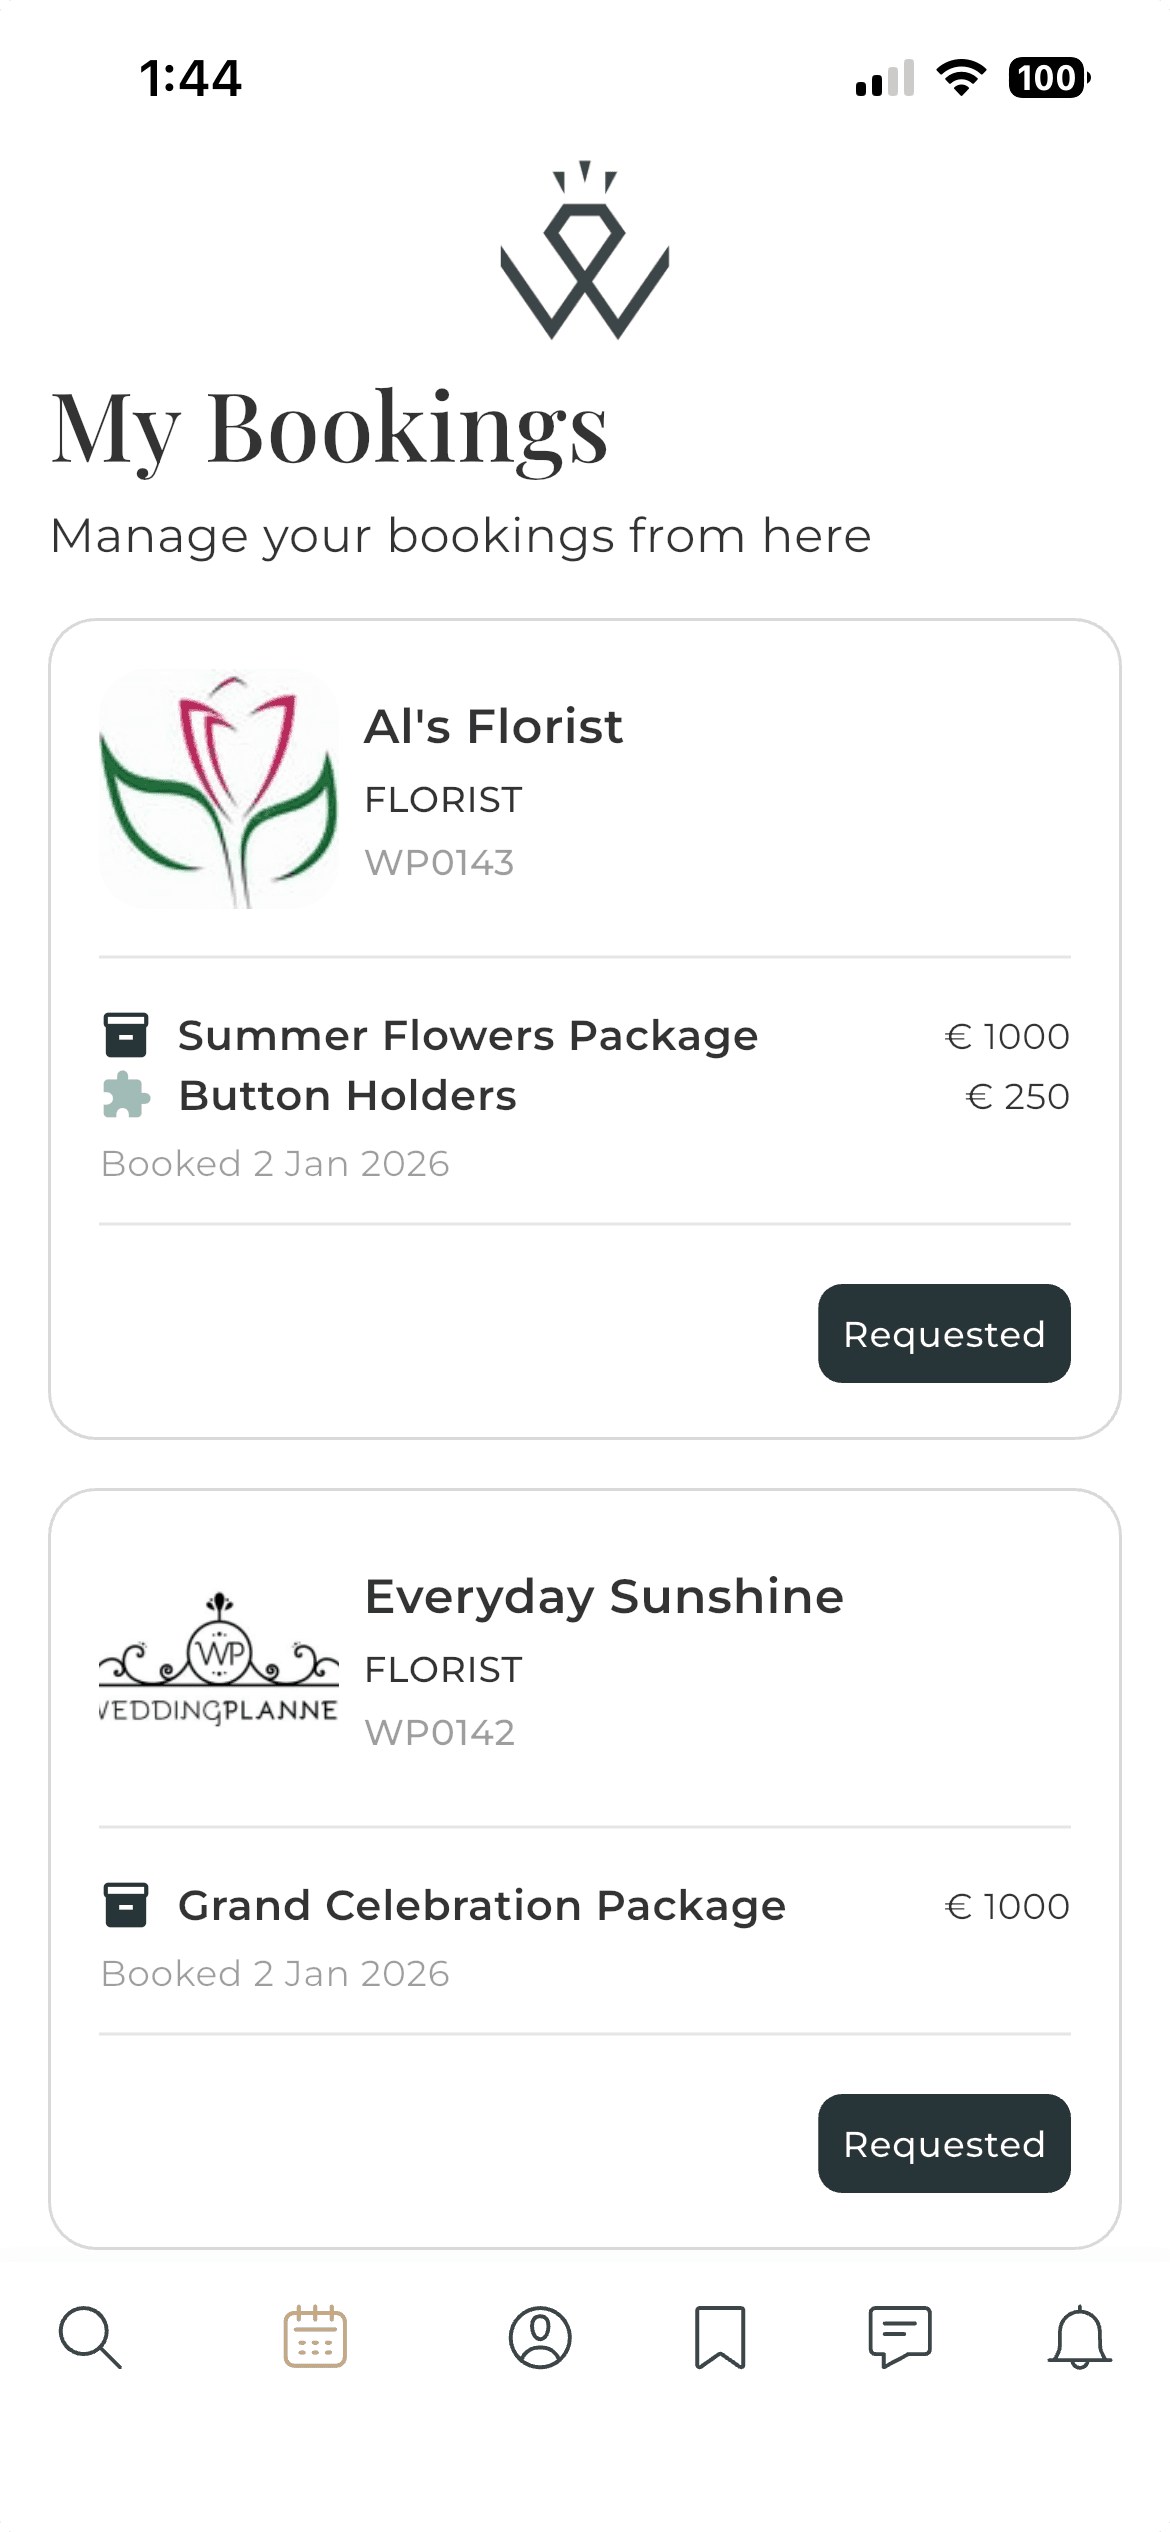This screenshot has width=1170, height=2532.
Task: Open the chat messages tab icon
Action: [x=900, y=2337]
